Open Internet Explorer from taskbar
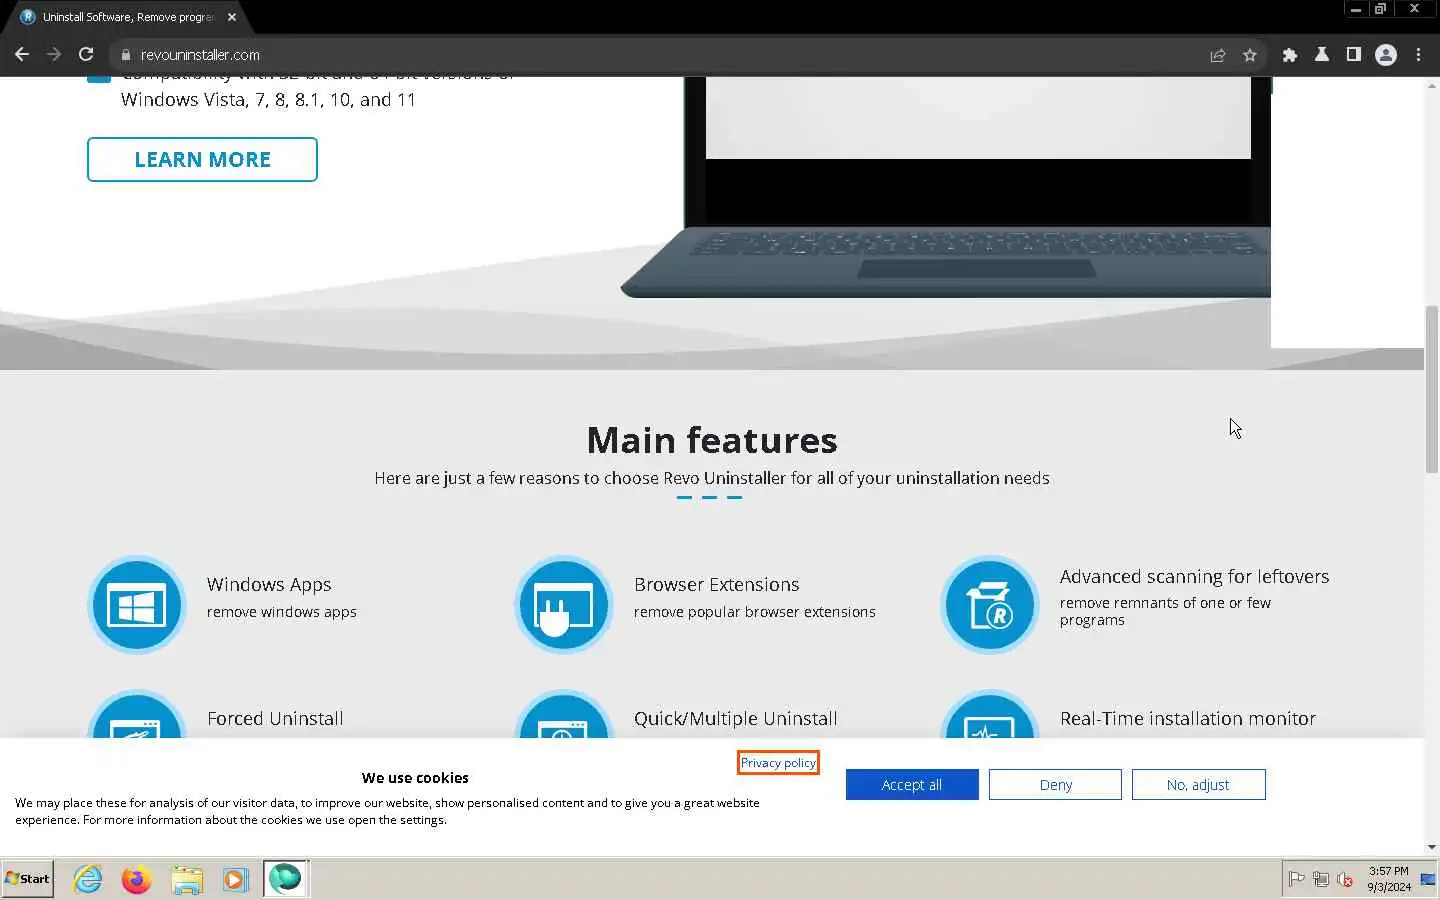The height and width of the screenshot is (900, 1440). tap(88, 879)
